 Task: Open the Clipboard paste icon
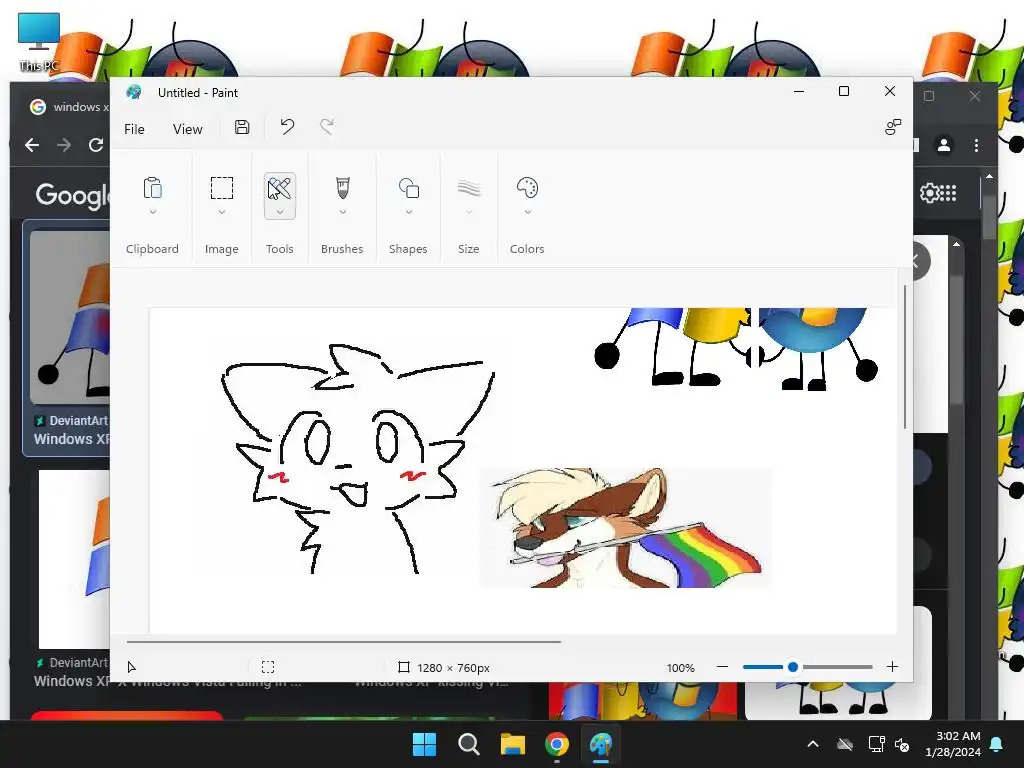[152, 188]
